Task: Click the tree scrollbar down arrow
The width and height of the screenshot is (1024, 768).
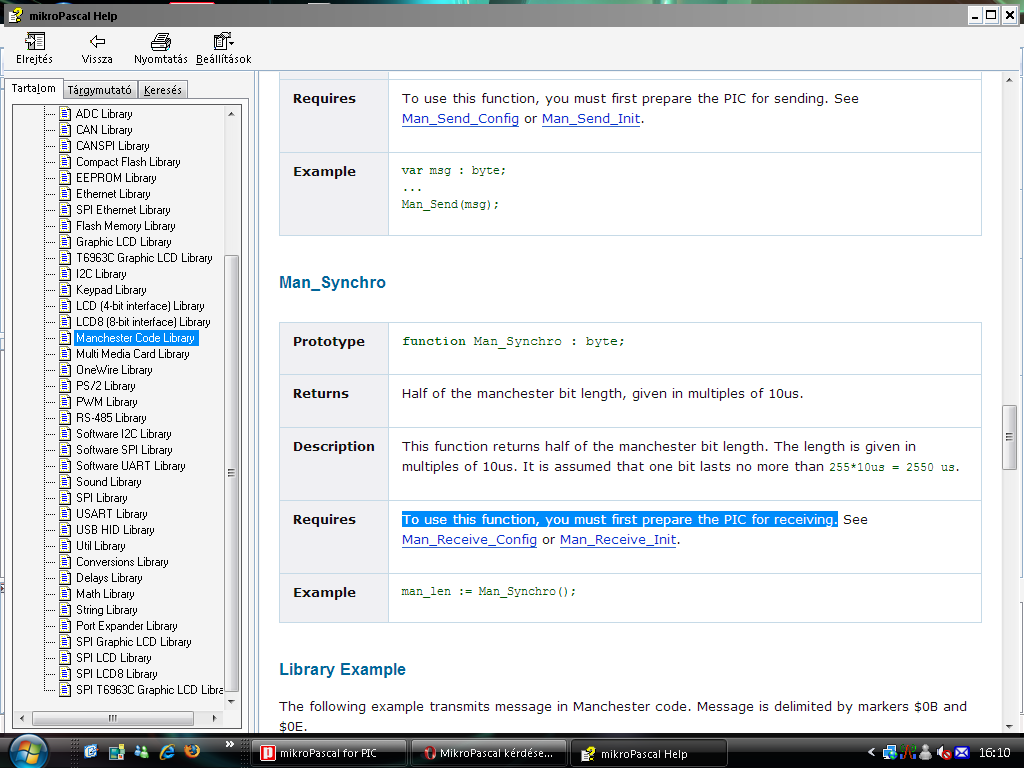Action: (x=231, y=702)
